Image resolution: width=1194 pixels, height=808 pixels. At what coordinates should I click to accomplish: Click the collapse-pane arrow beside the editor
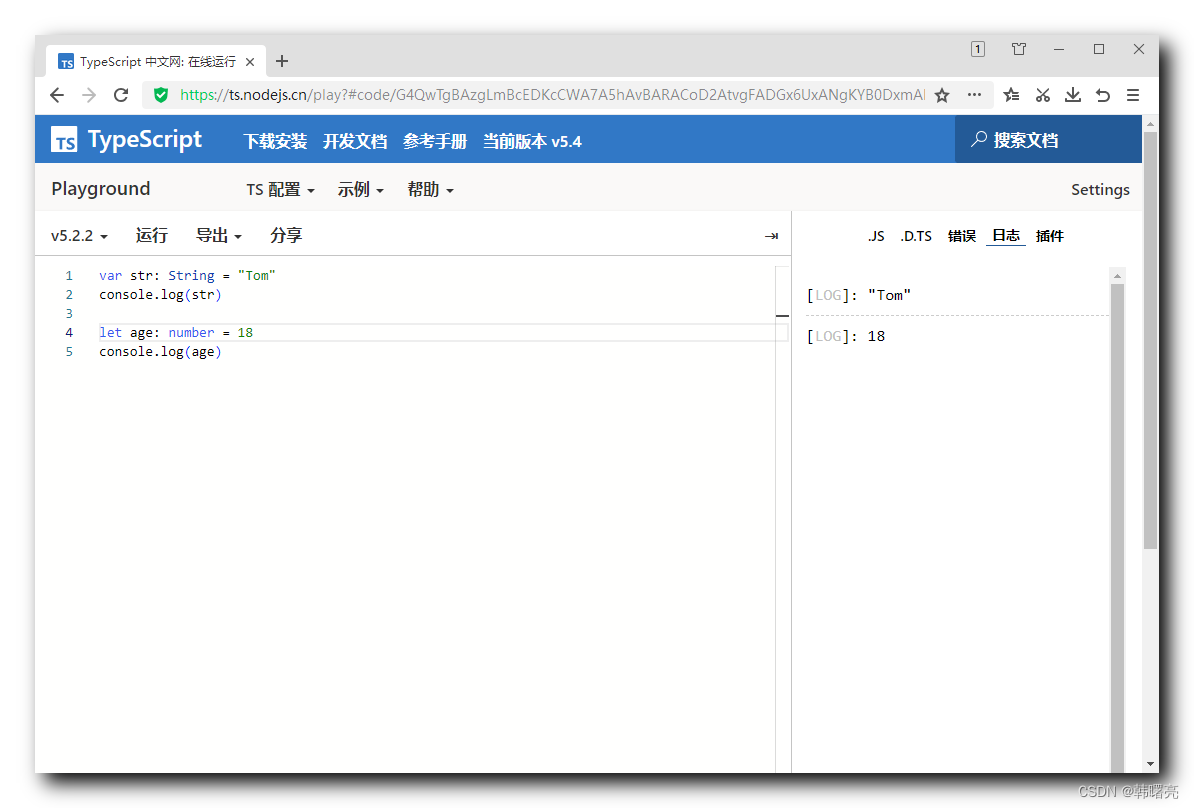770,235
